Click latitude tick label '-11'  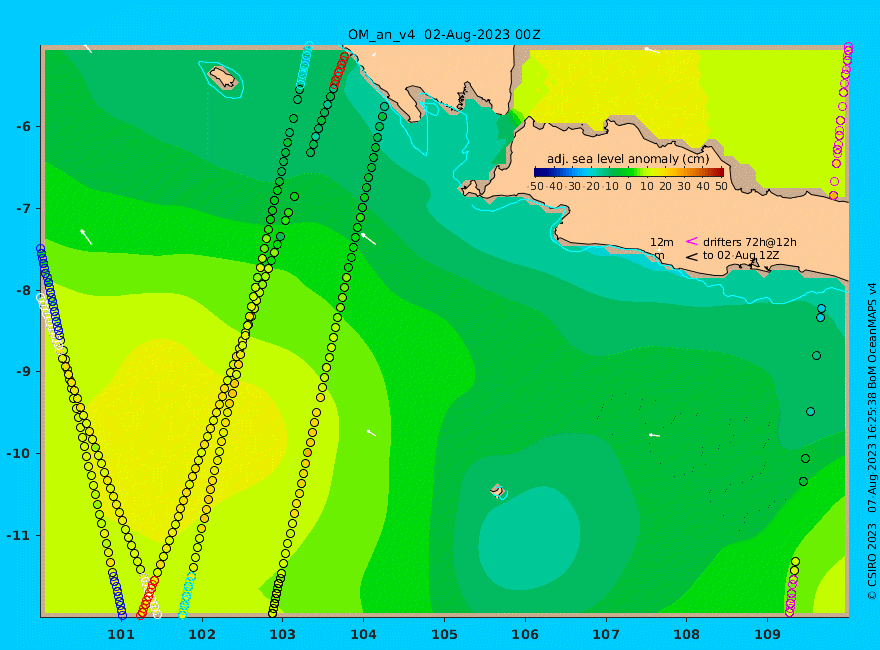(20, 535)
